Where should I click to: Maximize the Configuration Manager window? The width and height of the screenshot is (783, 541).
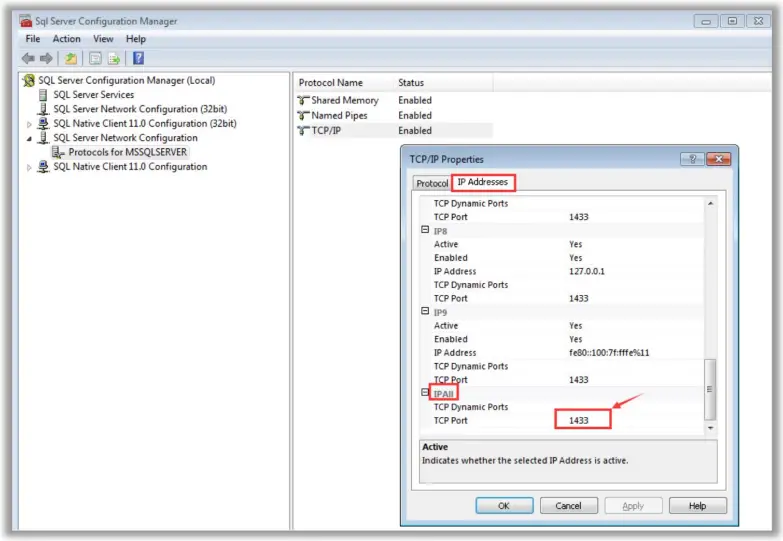pos(732,21)
